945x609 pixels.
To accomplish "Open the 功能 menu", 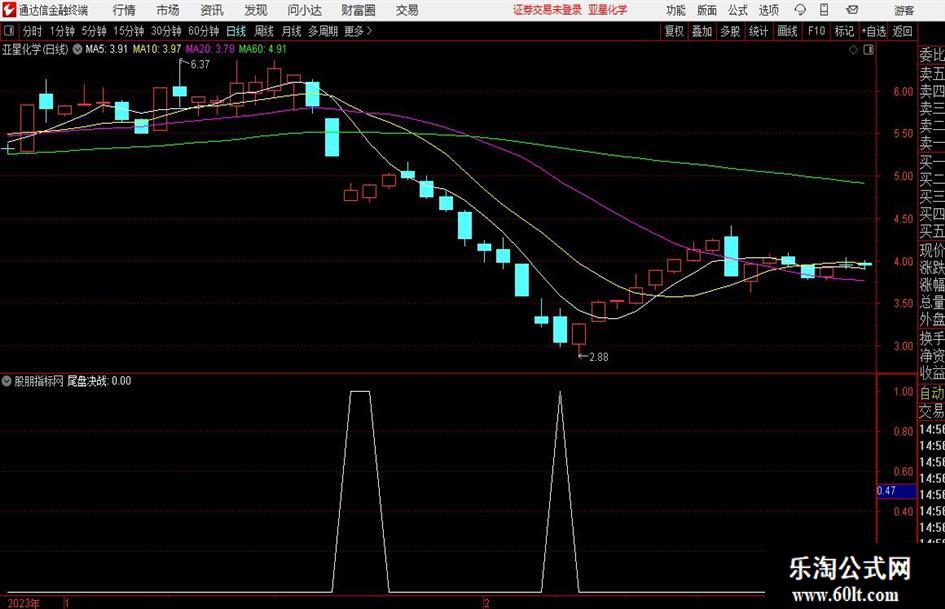I will coord(676,10).
